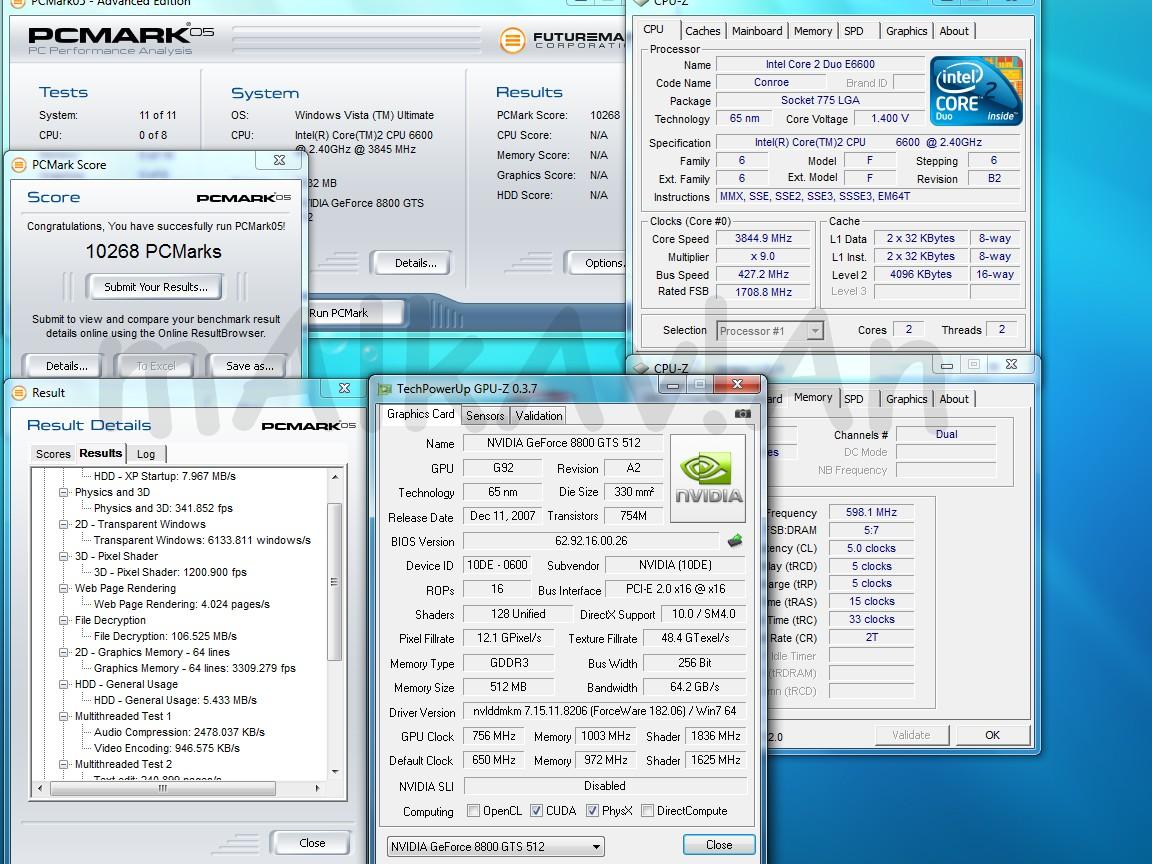
Task: Open the Caches tab in upper CPU-Z
Action: click(702, 31)
